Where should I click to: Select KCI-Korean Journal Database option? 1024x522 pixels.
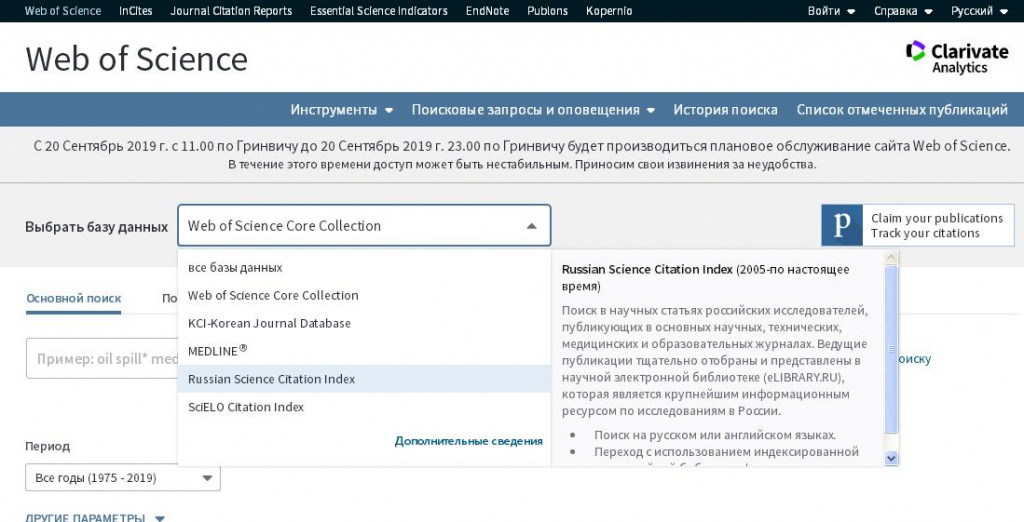(x=364, y=323)
